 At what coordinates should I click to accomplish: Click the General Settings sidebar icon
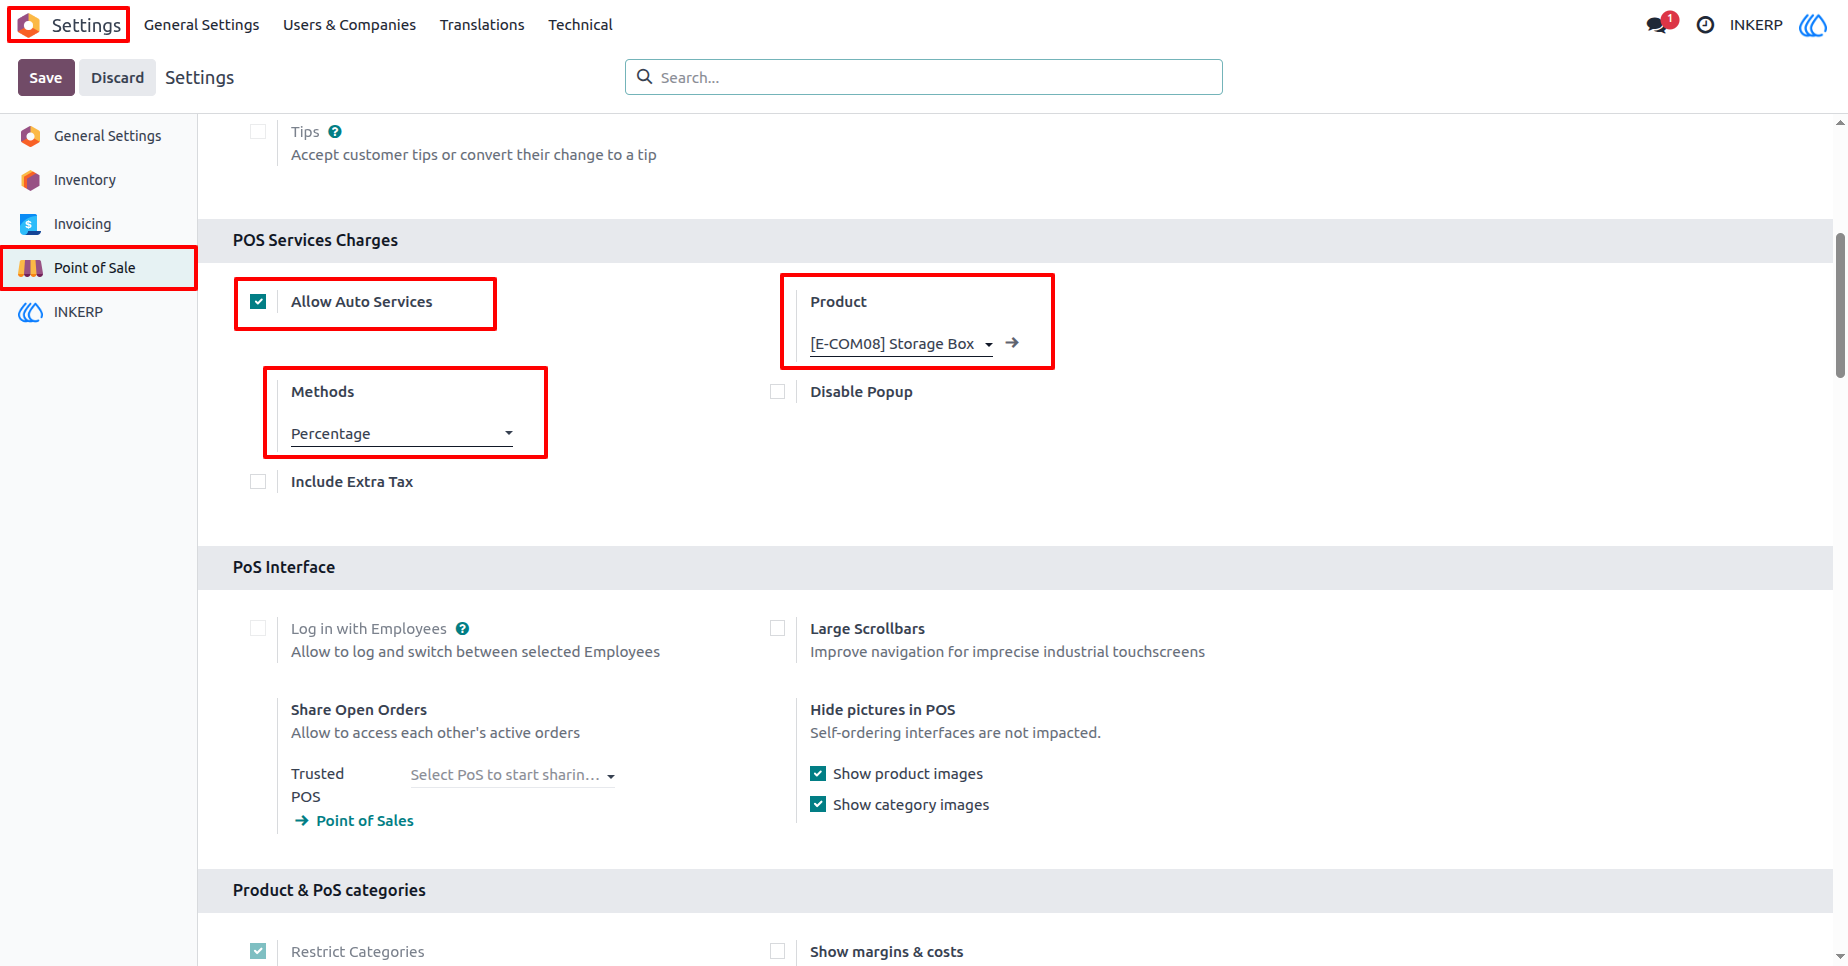point(31,136)
